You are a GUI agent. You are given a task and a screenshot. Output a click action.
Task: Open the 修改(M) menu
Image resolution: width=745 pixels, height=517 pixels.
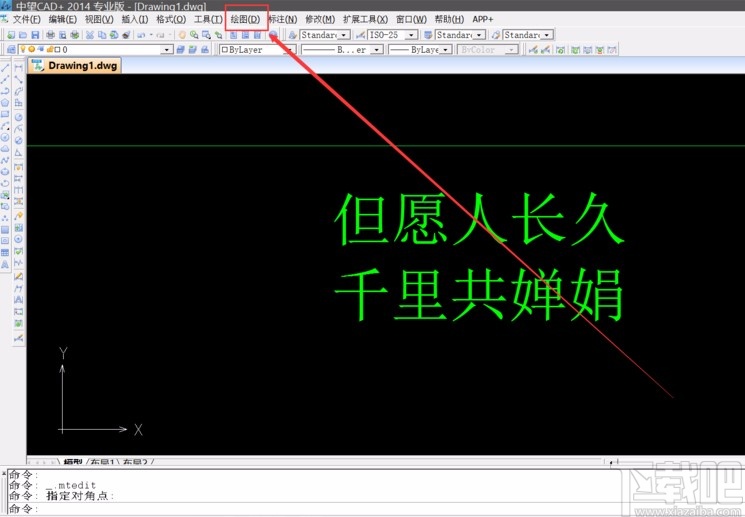320,19
